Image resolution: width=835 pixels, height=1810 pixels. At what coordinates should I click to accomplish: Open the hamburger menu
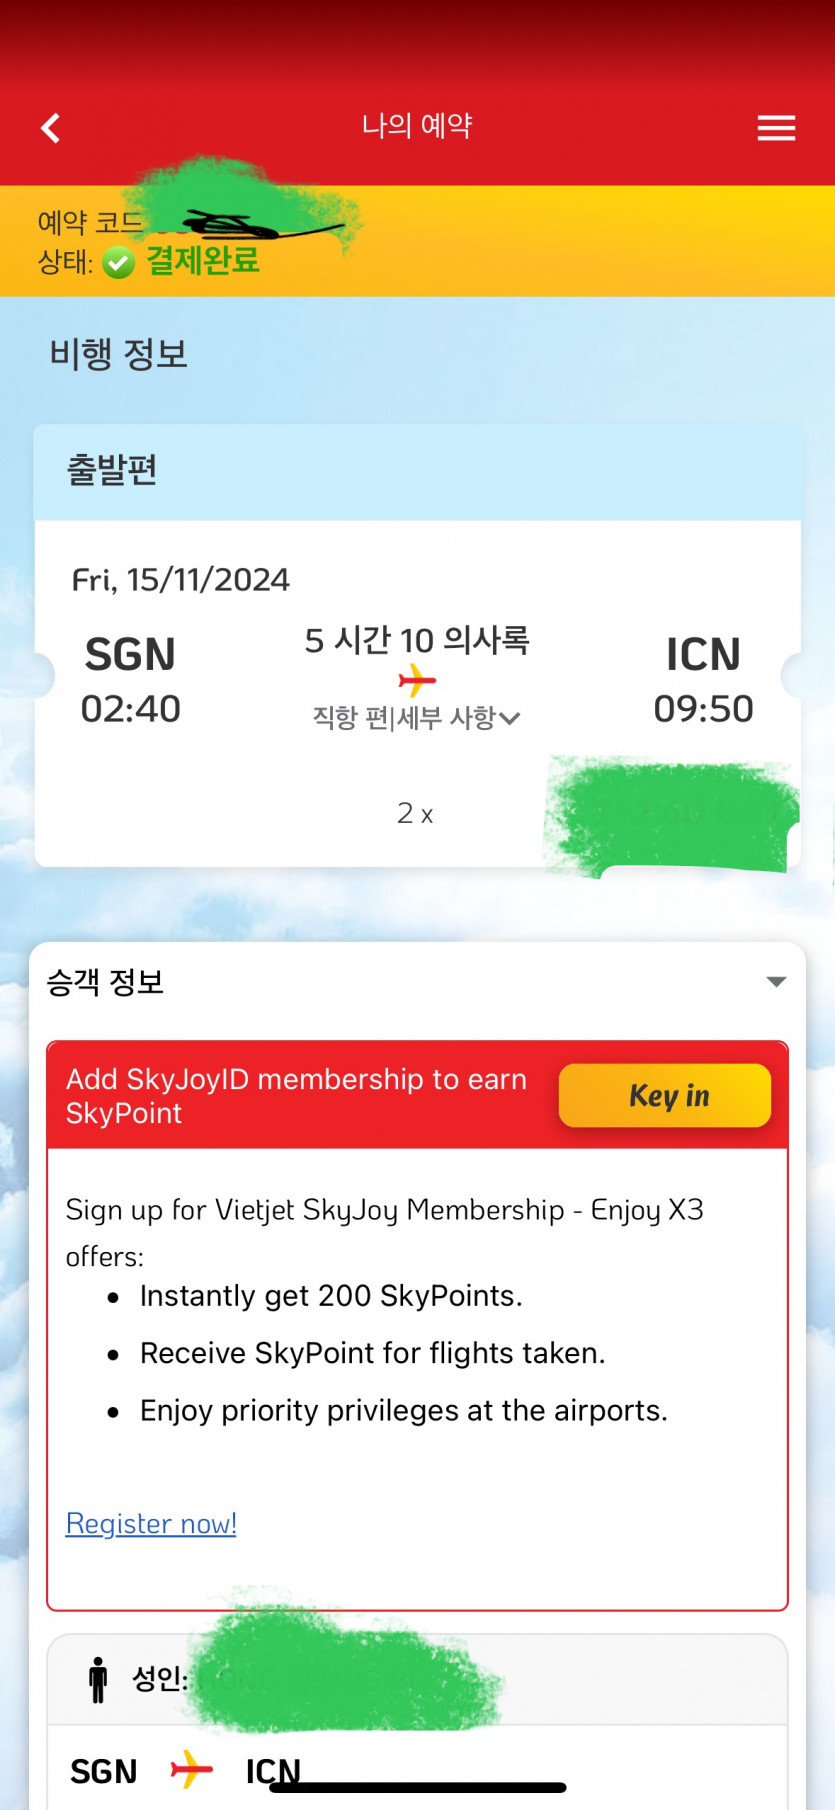click(x=776, y=128)
